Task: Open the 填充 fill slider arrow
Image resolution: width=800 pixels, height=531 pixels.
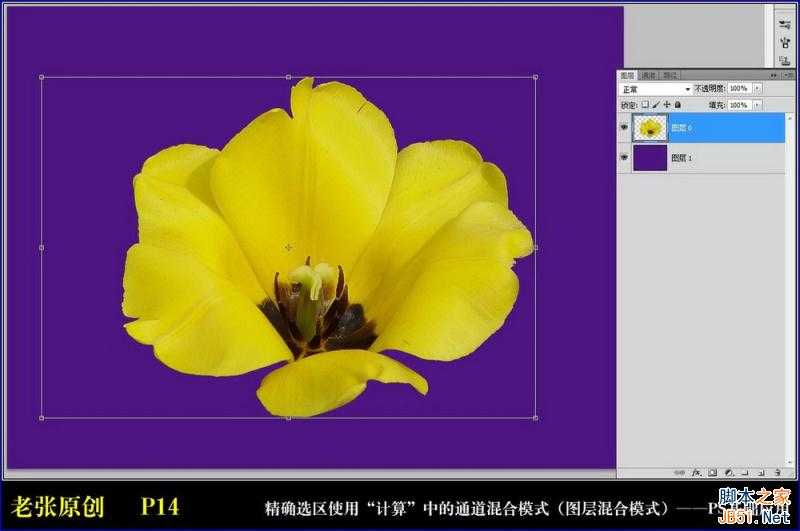Action: click(x=757, y=105)
